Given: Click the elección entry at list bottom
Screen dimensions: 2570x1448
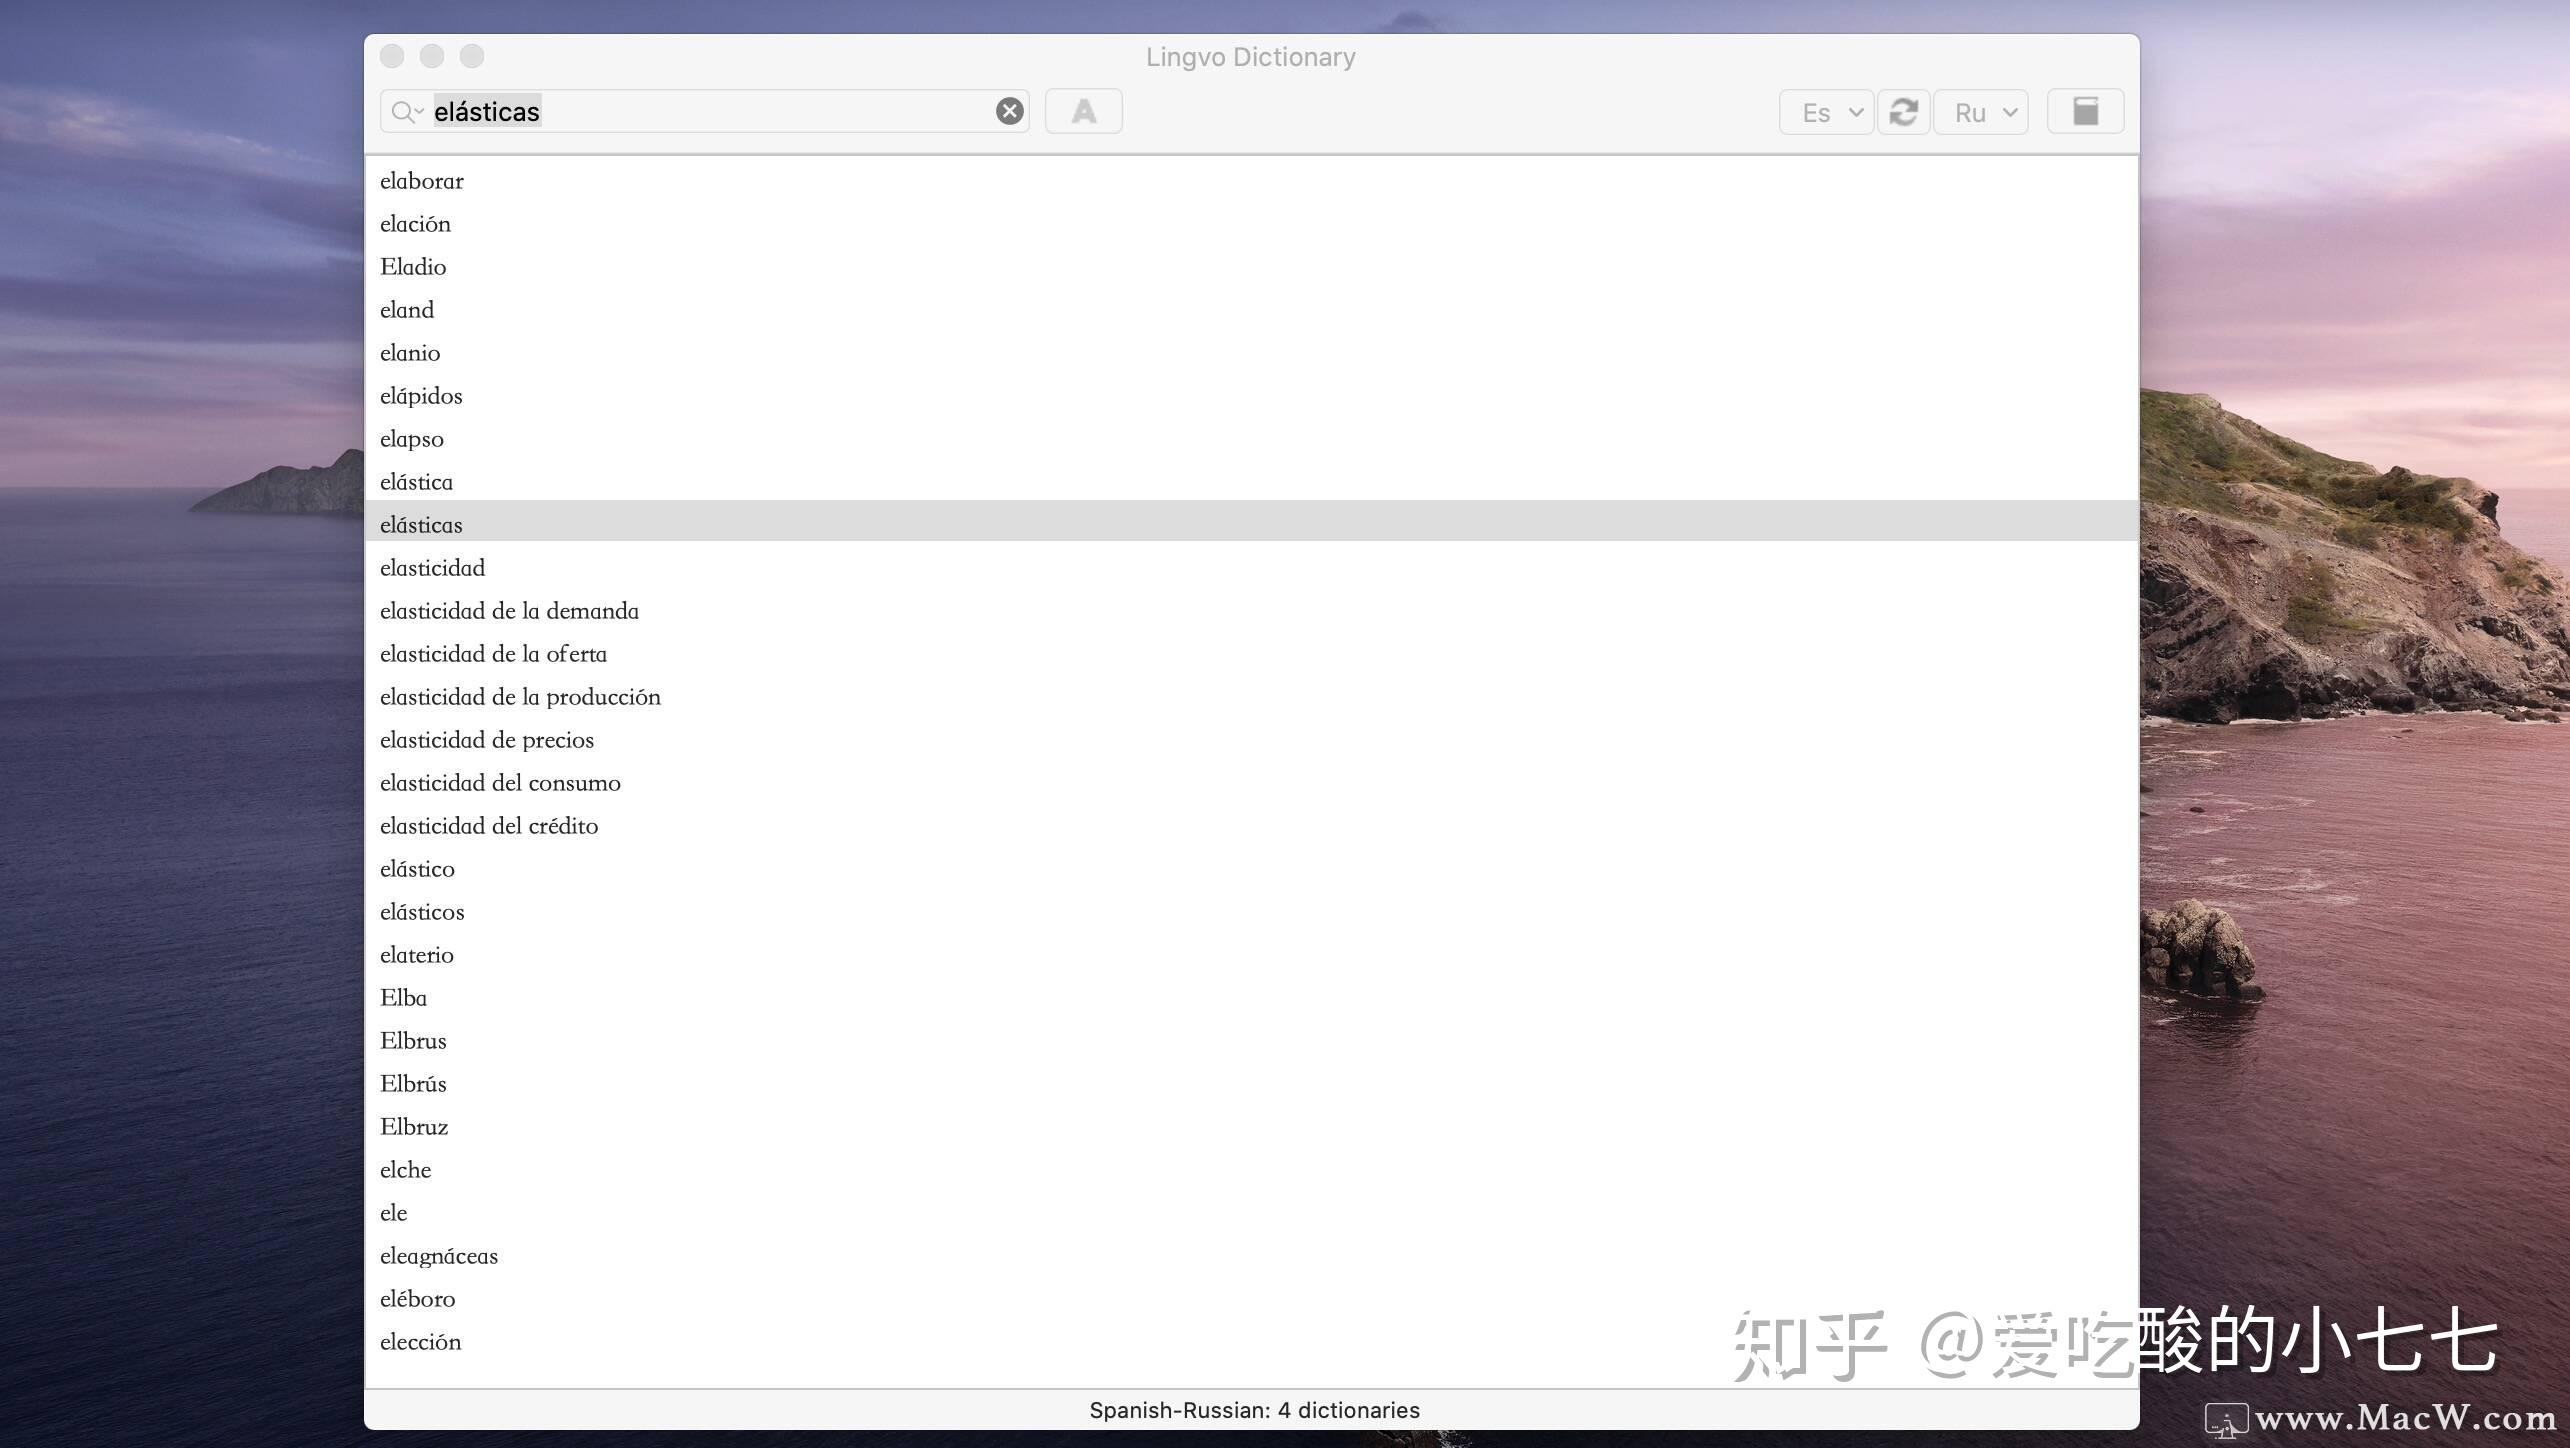Looking at the screenshot, I should click(x=420, y=1341).
